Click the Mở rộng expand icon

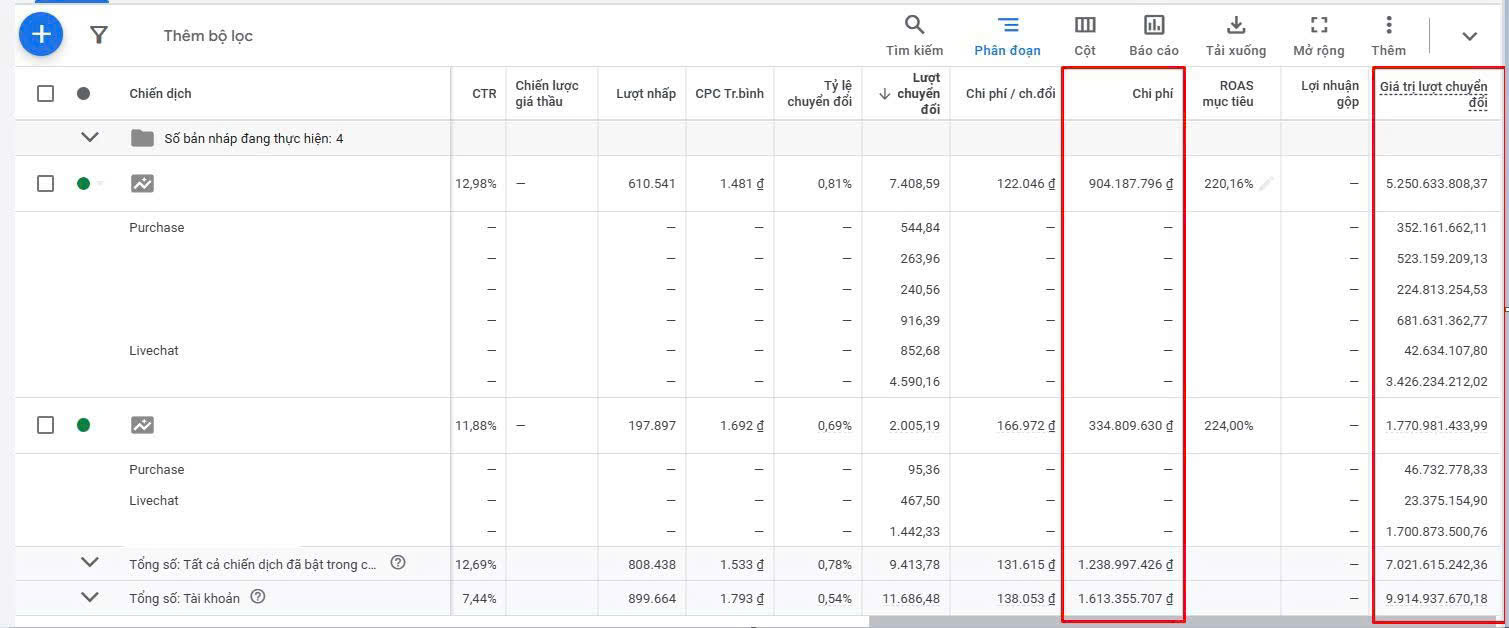pyautogui.click(x=1318, y=35)
